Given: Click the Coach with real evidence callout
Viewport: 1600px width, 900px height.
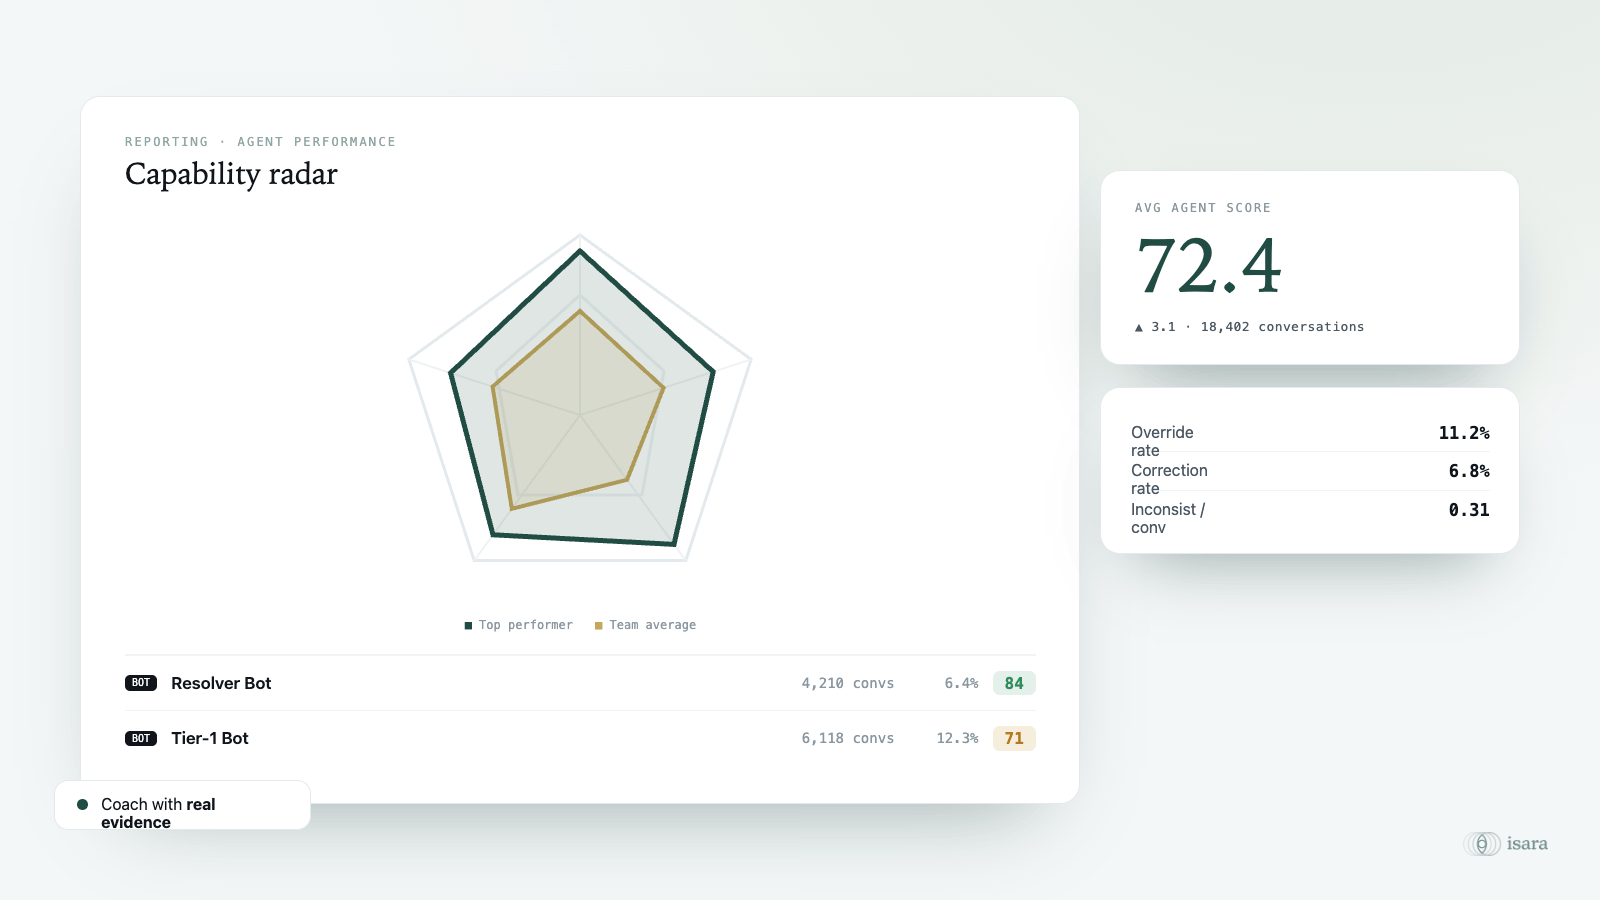Looking at the screenshot, I should click(182, 805).
